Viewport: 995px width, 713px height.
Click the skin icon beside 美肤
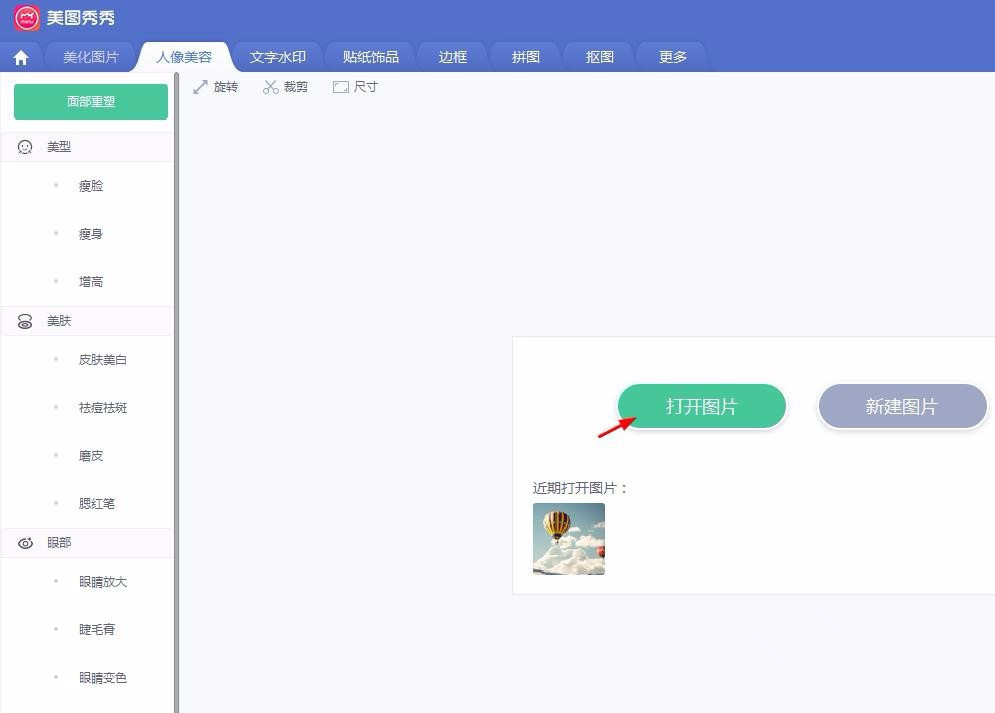(25, 322)
